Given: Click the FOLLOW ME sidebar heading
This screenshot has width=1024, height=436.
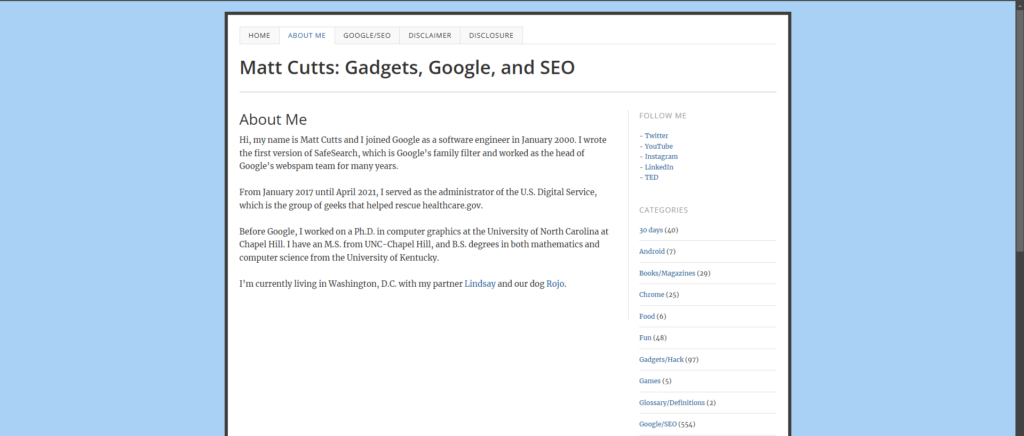Looking at the screenshot, I should point(663,116).
